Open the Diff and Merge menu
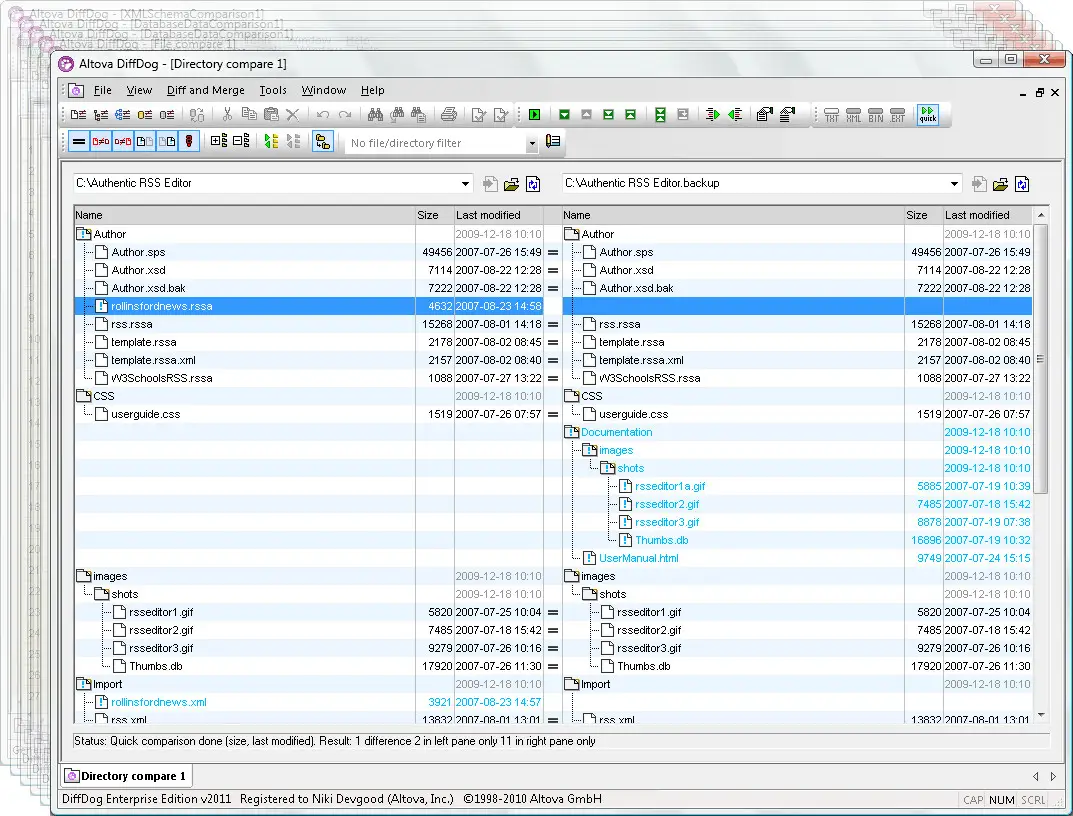The image size is (1073, 816). 205,90
